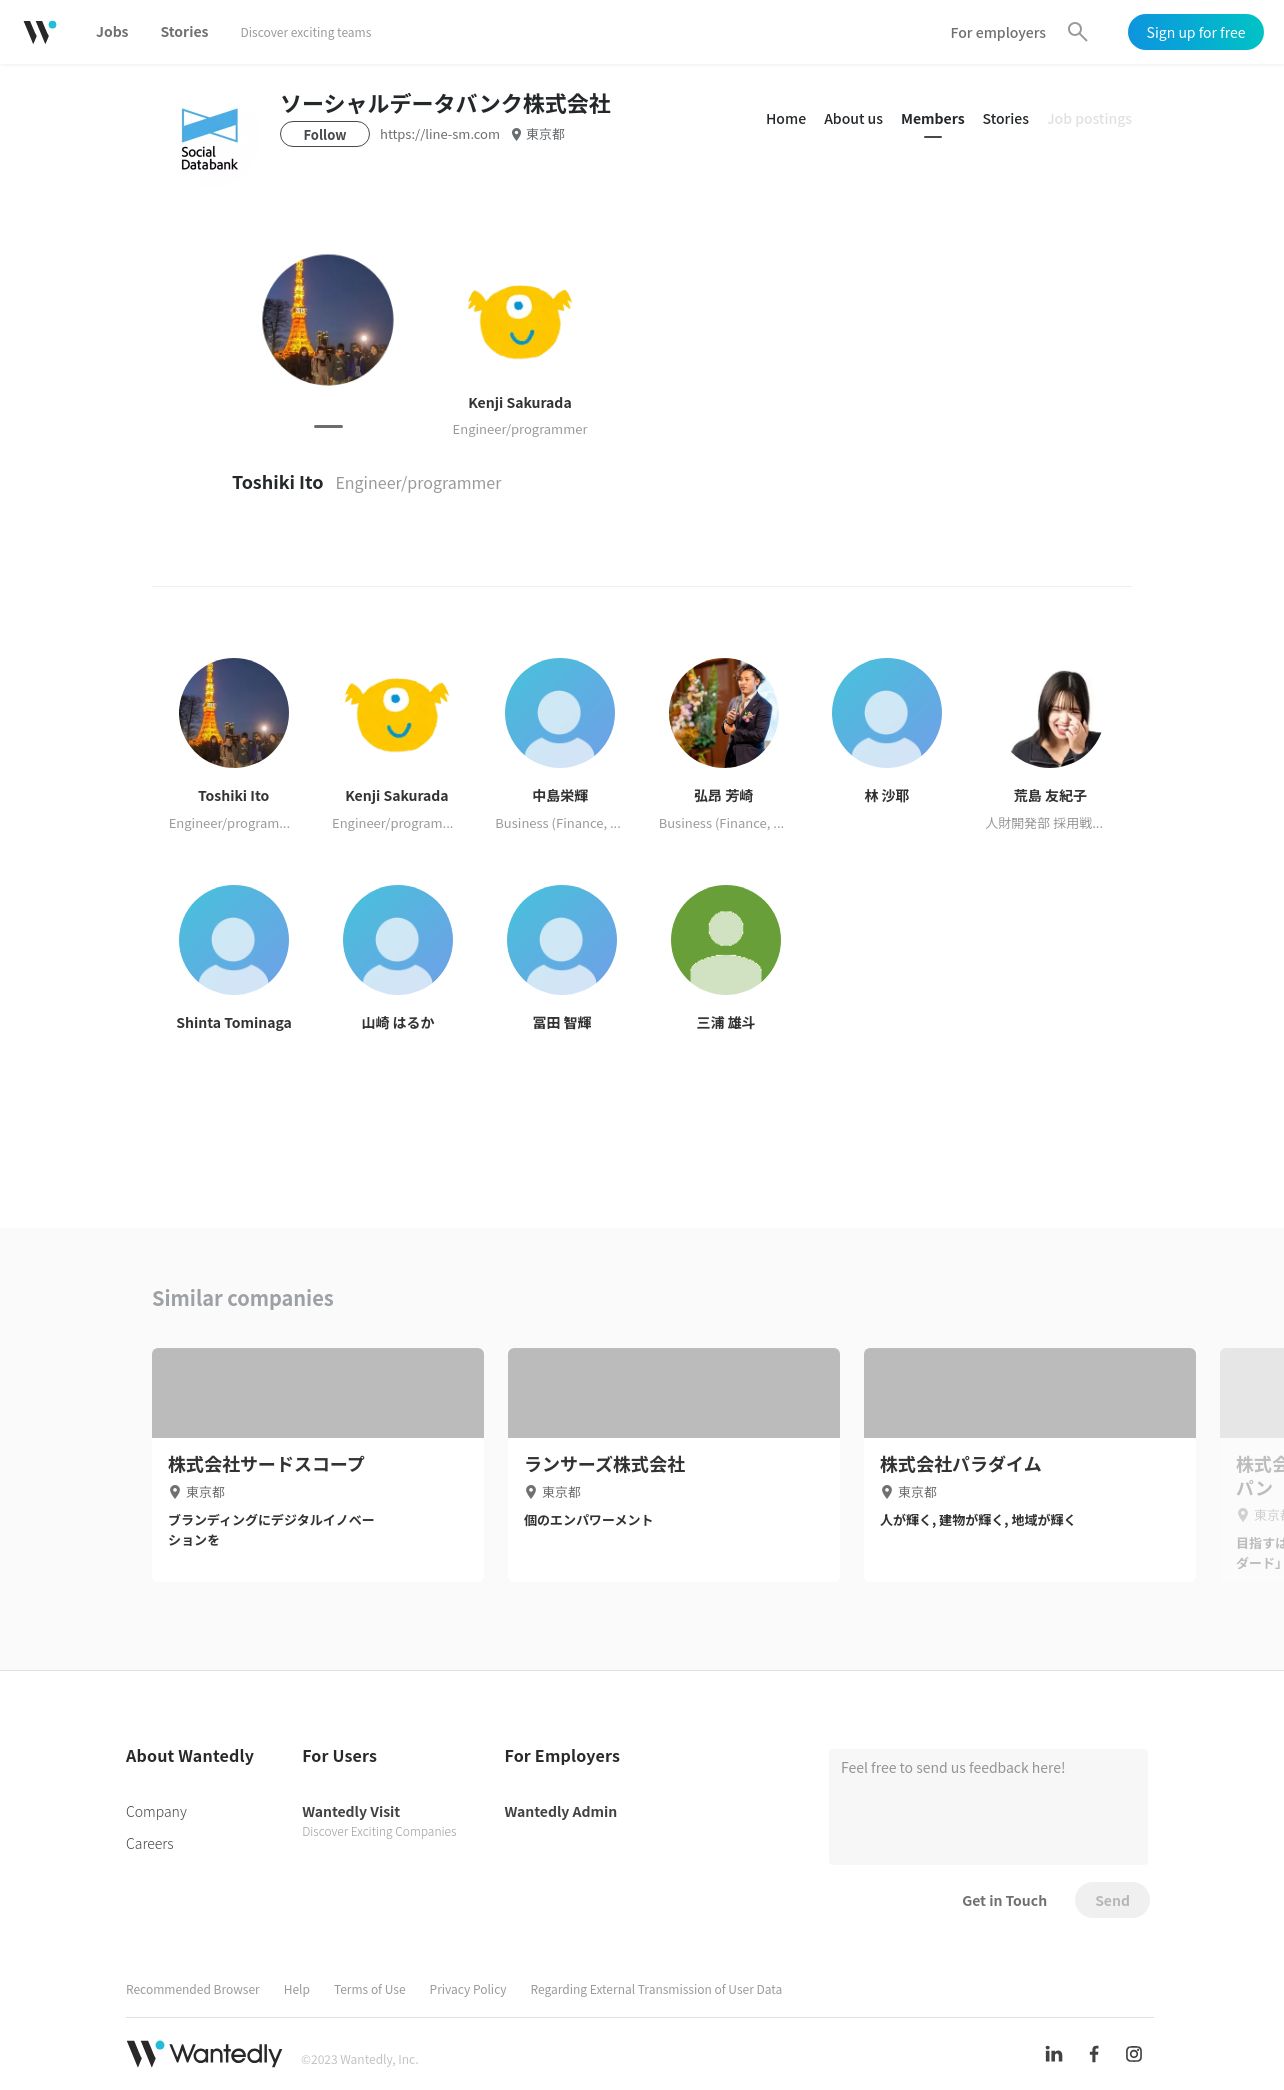Open Shinta Tominaga member avatar

pyautogui.click(x=234, y=940)
